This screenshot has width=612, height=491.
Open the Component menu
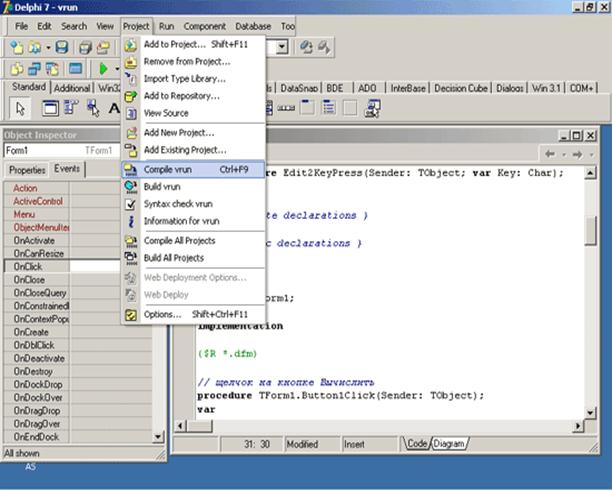pos(205,26)
